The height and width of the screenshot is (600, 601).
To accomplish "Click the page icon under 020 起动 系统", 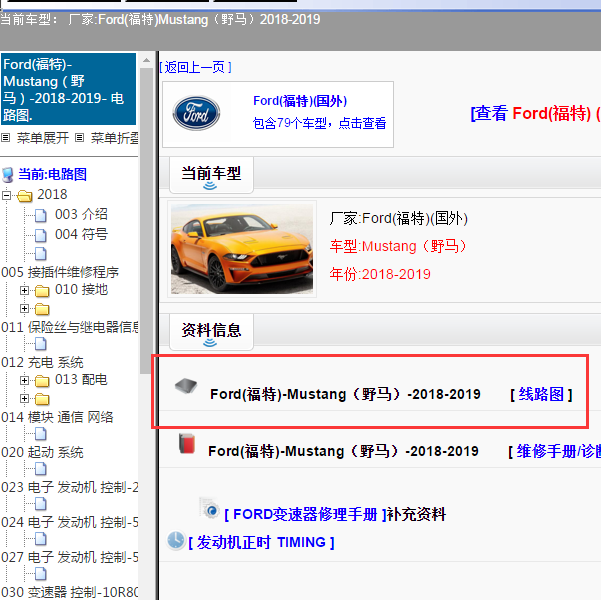I will coord(41,469).
